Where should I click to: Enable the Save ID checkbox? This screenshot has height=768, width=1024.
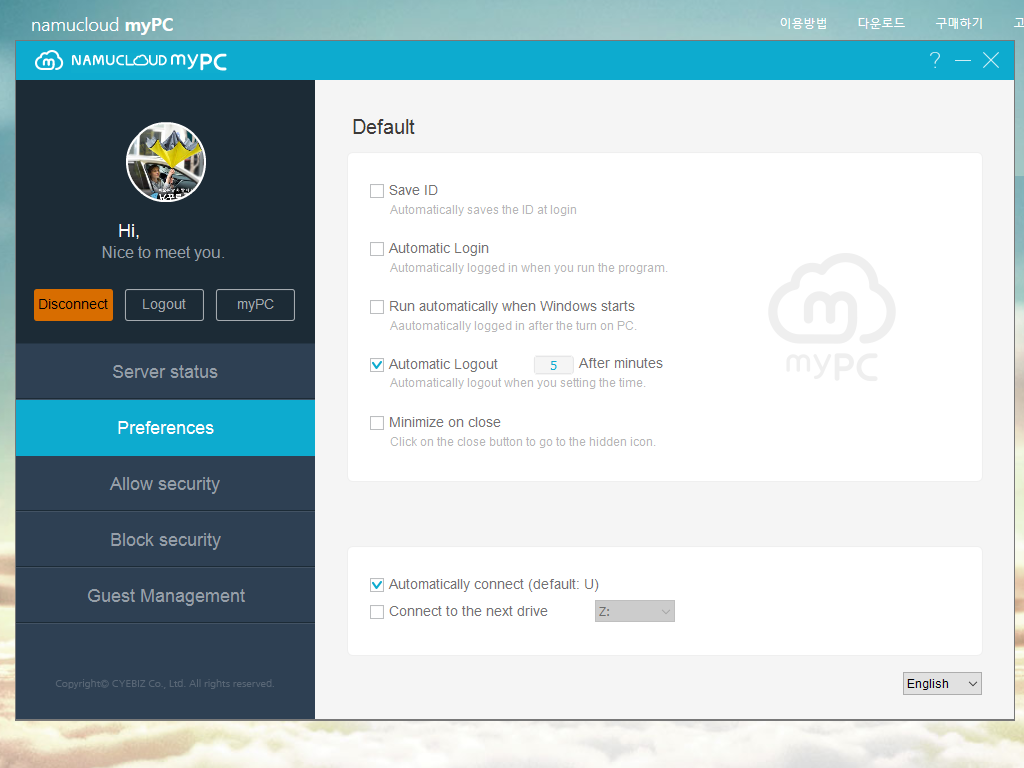[377, 191]
